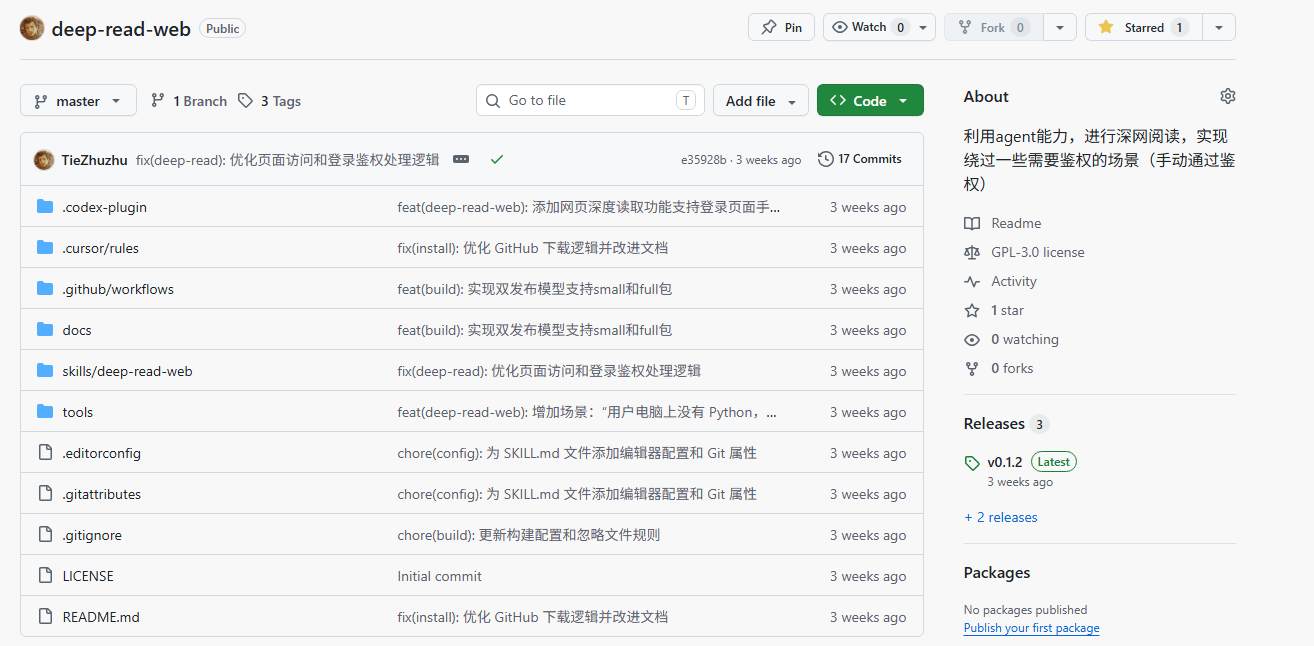Open the Packages heading
Viewport: 1314px width, 646px height.
[x=997, y=573]
